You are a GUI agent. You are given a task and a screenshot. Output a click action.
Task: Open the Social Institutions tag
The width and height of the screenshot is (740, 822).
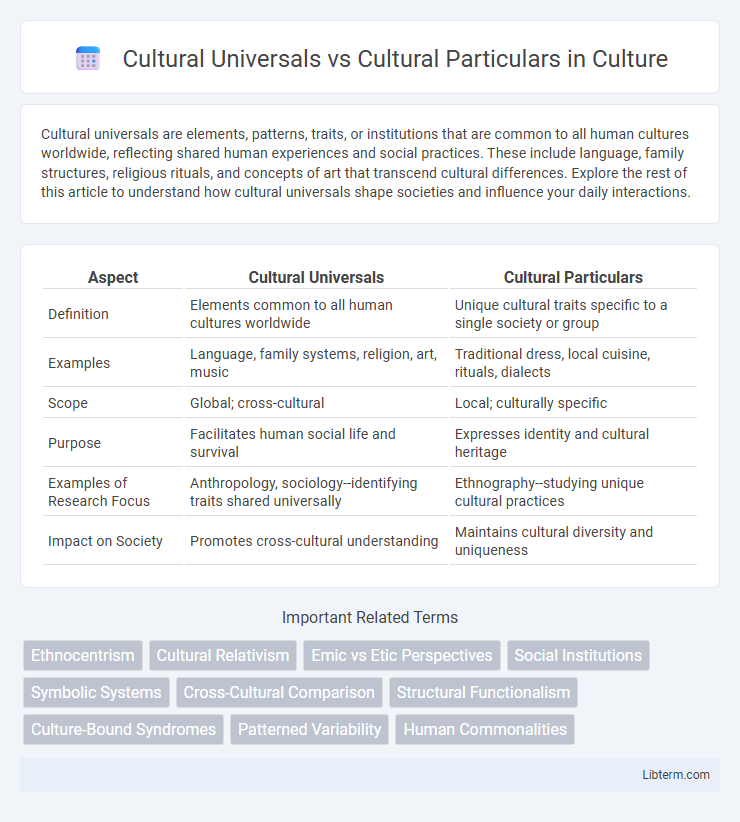click(578, 655)
